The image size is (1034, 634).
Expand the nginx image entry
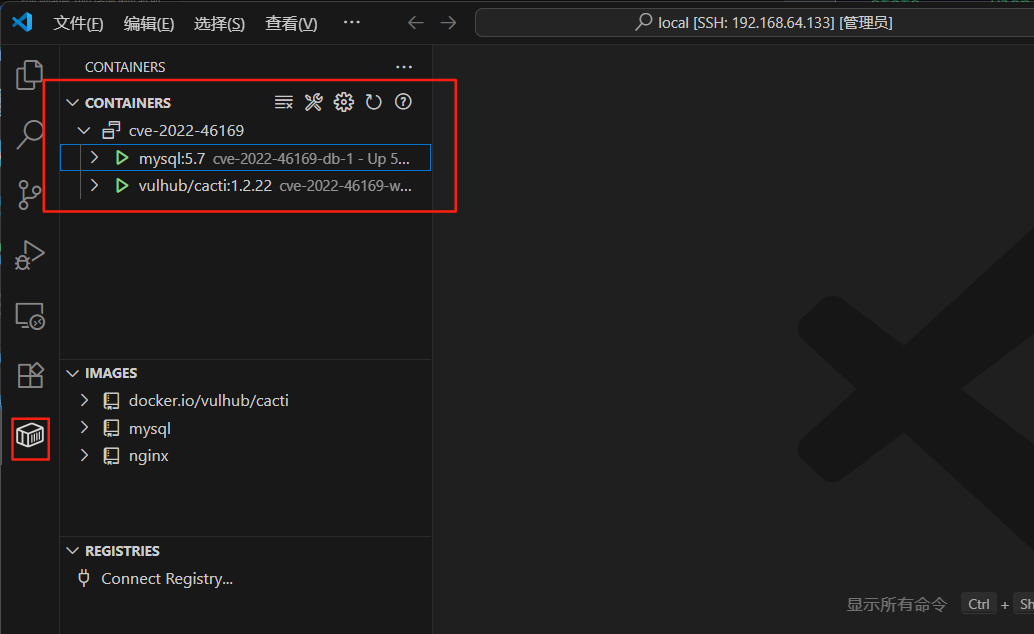(x=84, y=455)
